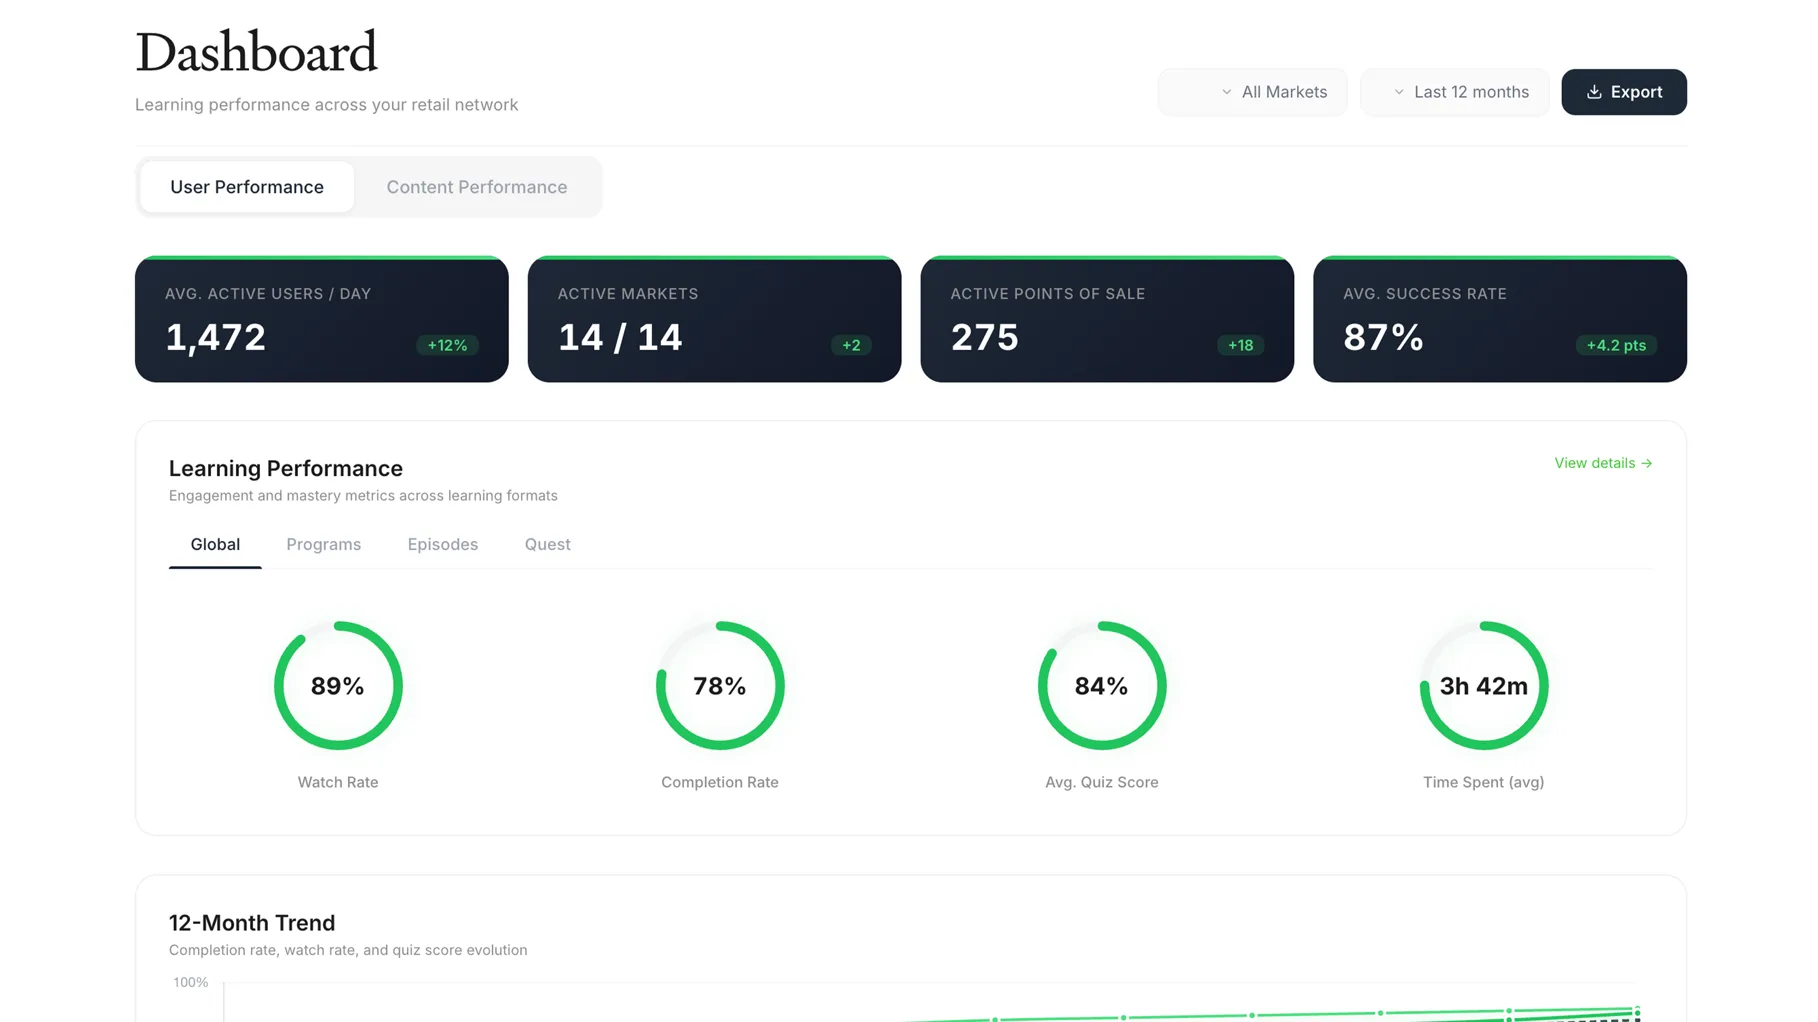This screenshot has width=1818, height=1022.
Task: Click the Avg. Quiz Score gauge
Action: pos(1101,686)
